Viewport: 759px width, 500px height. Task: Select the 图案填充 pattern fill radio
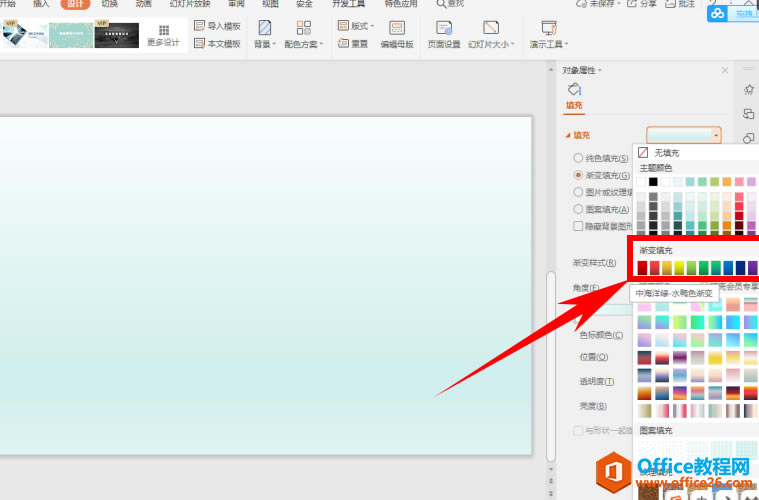click(578, 209)
